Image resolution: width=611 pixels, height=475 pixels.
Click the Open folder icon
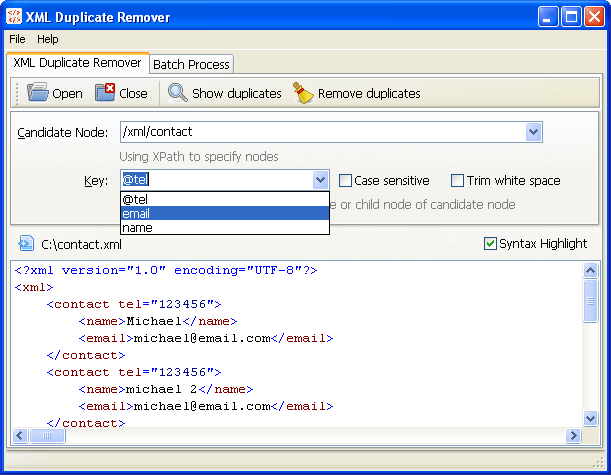37,92
